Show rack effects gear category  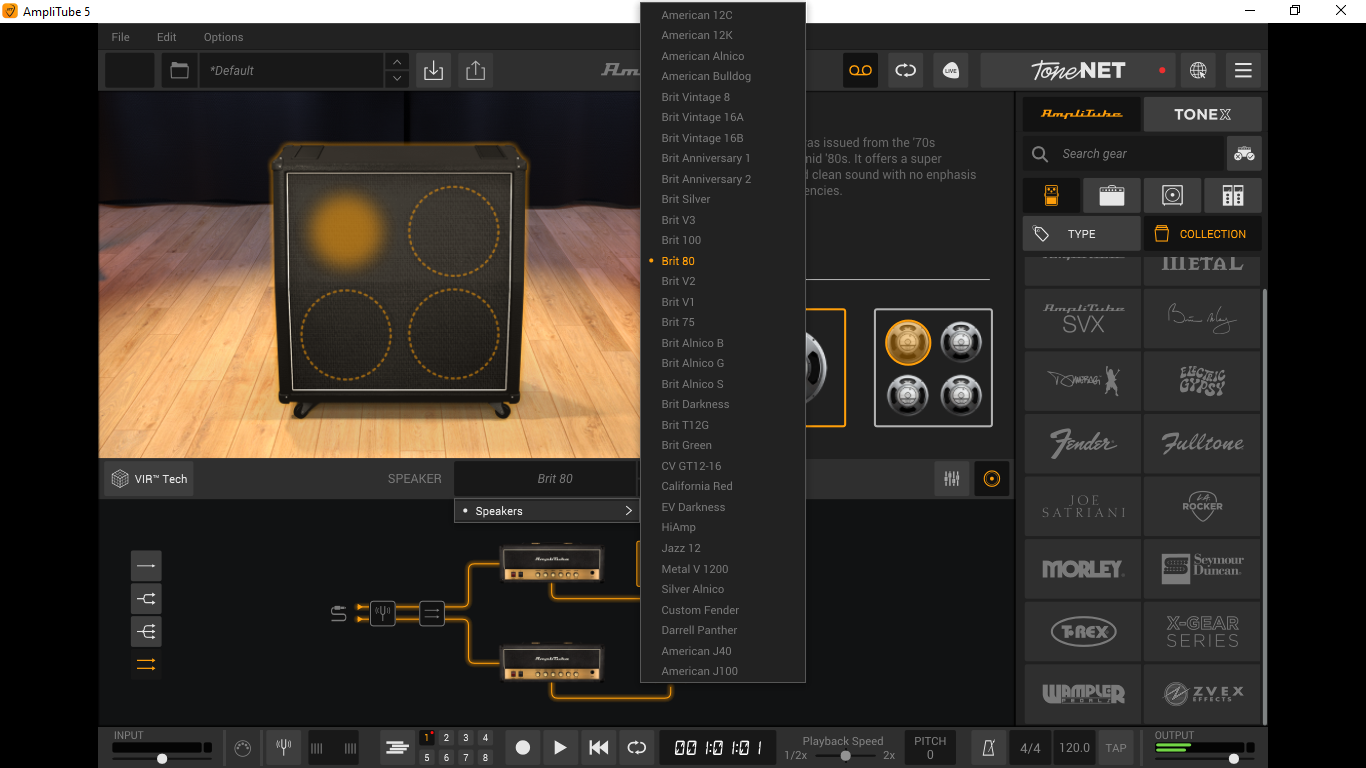click(x=1233, y=195)
